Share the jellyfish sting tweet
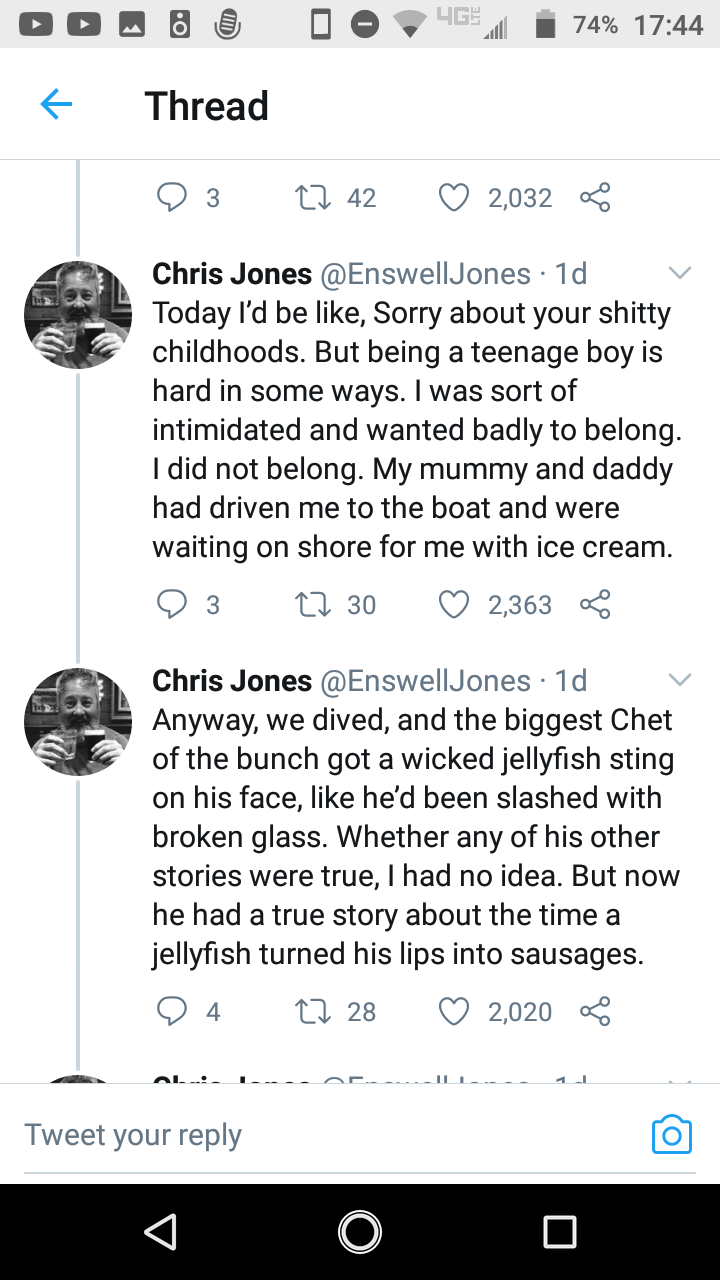 pyautogui.click(x=595, y=1011)
